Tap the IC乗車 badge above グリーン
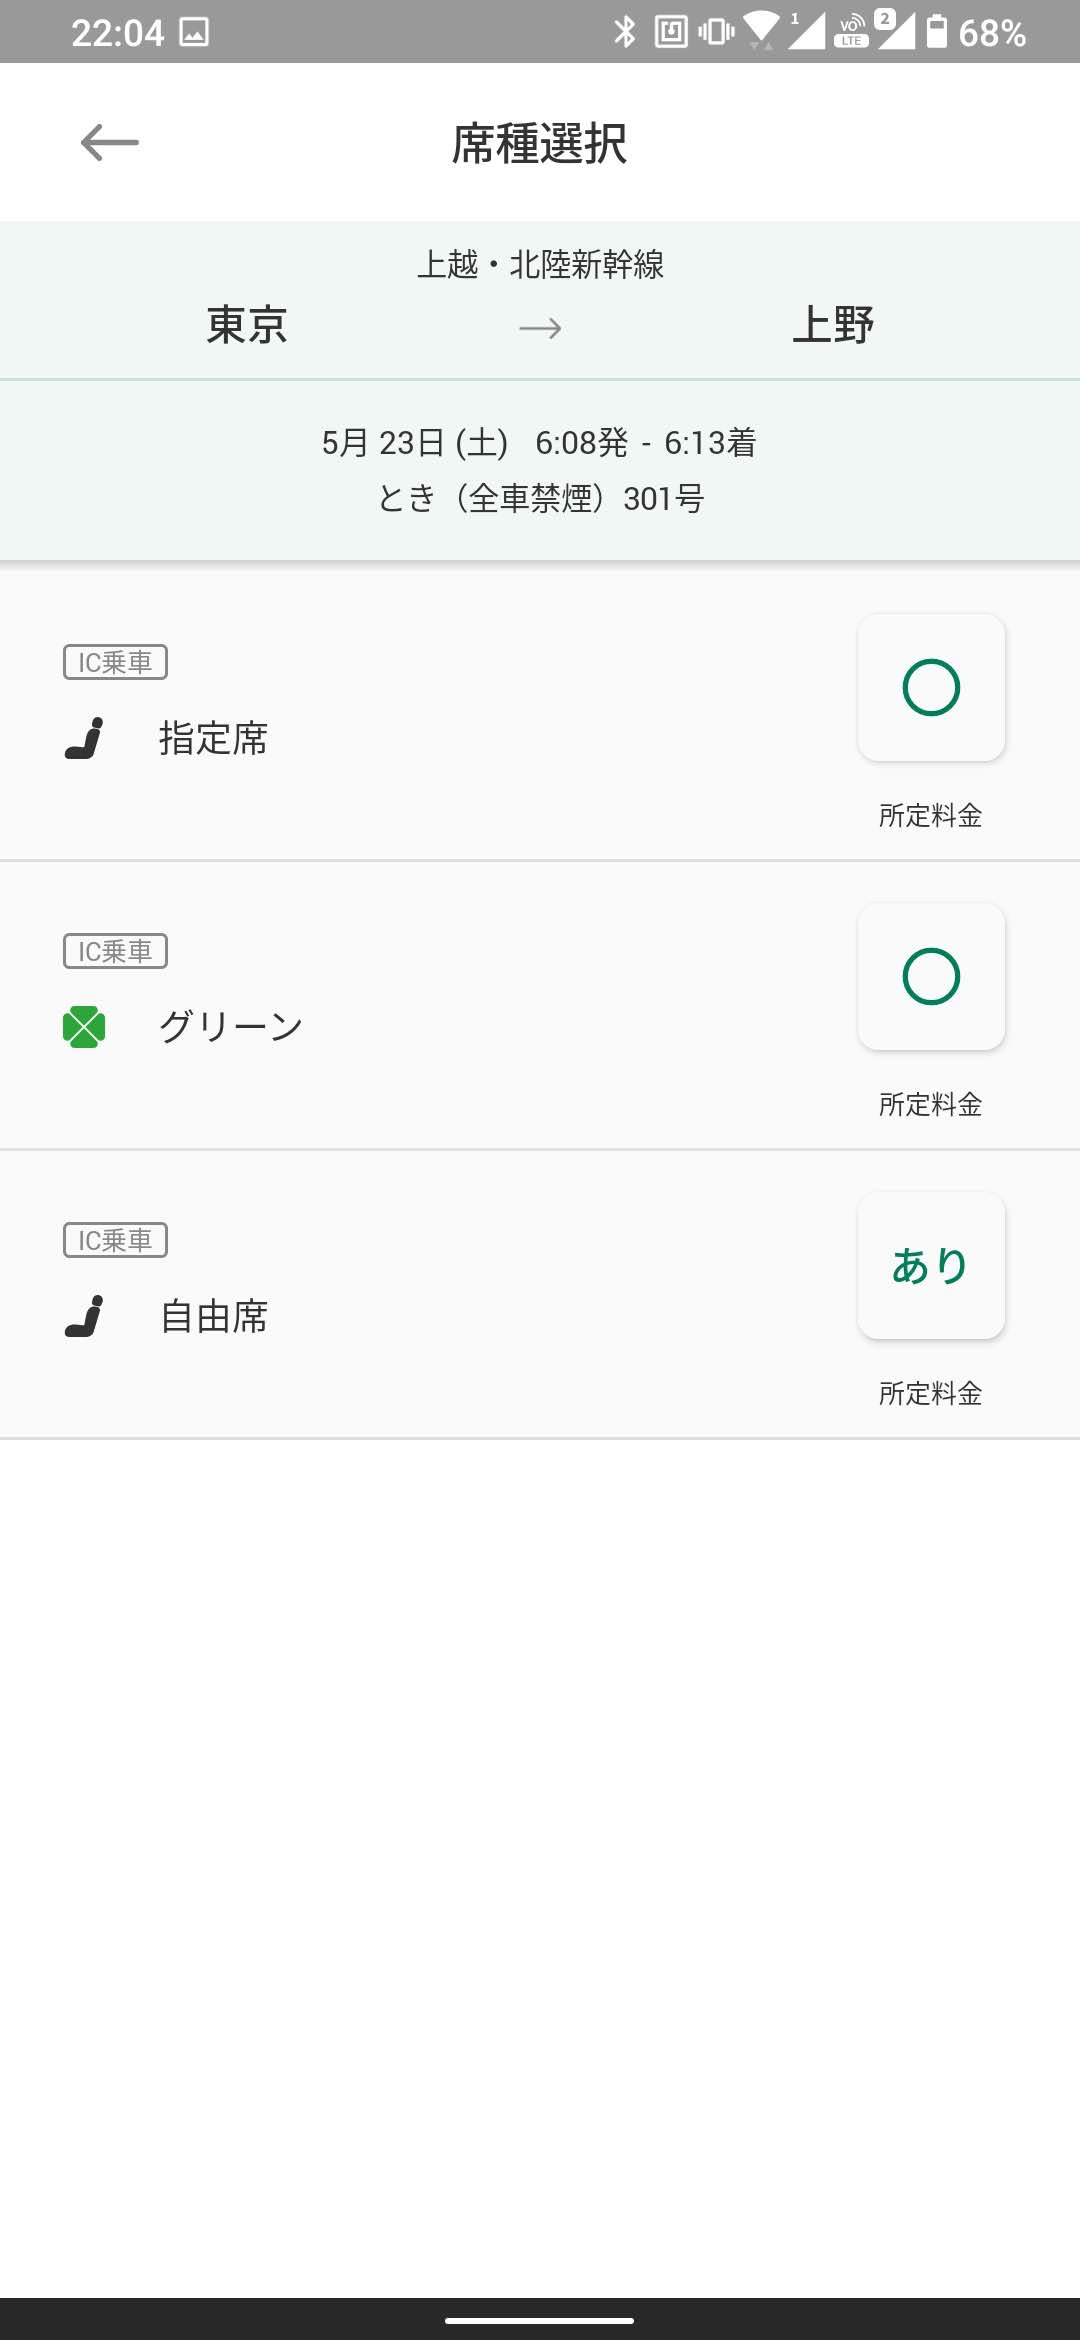This screenshot has height=2340, width=1080. pyautogui.click(x=115, y=951)
